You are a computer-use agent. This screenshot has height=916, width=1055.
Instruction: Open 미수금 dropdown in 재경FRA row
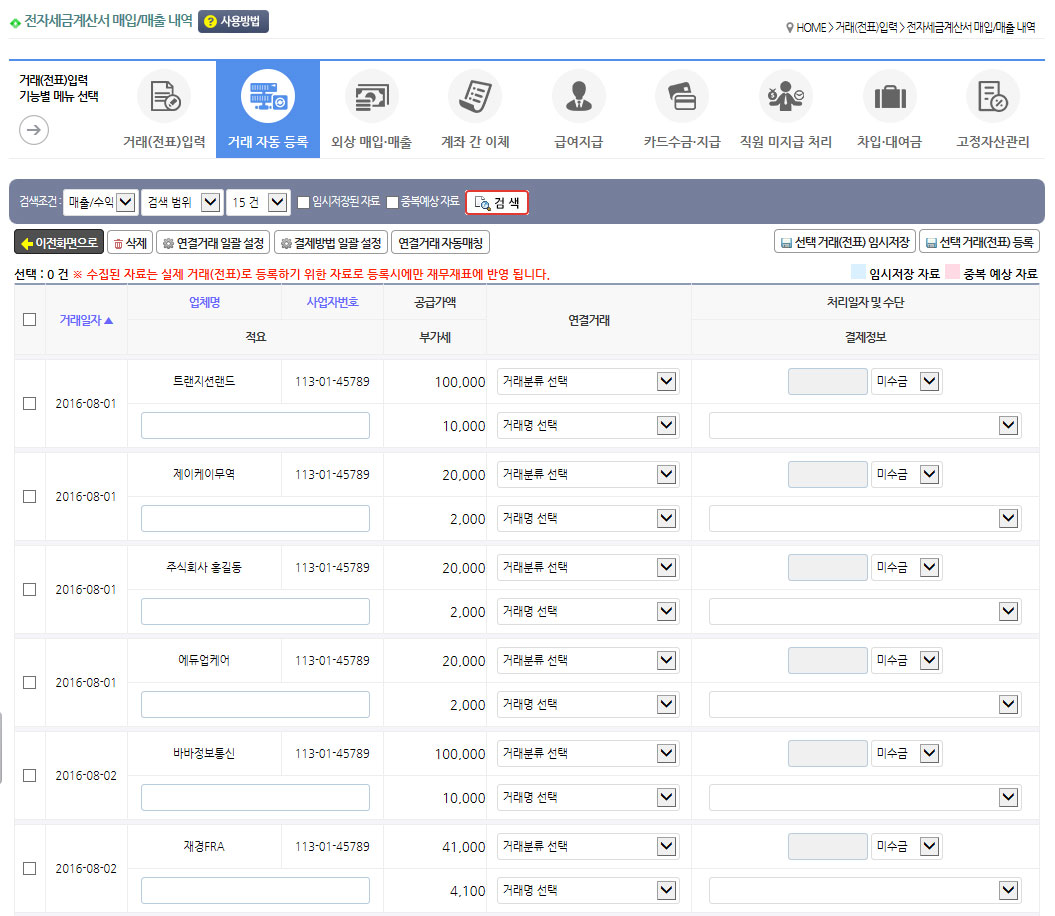coord(906,847)
